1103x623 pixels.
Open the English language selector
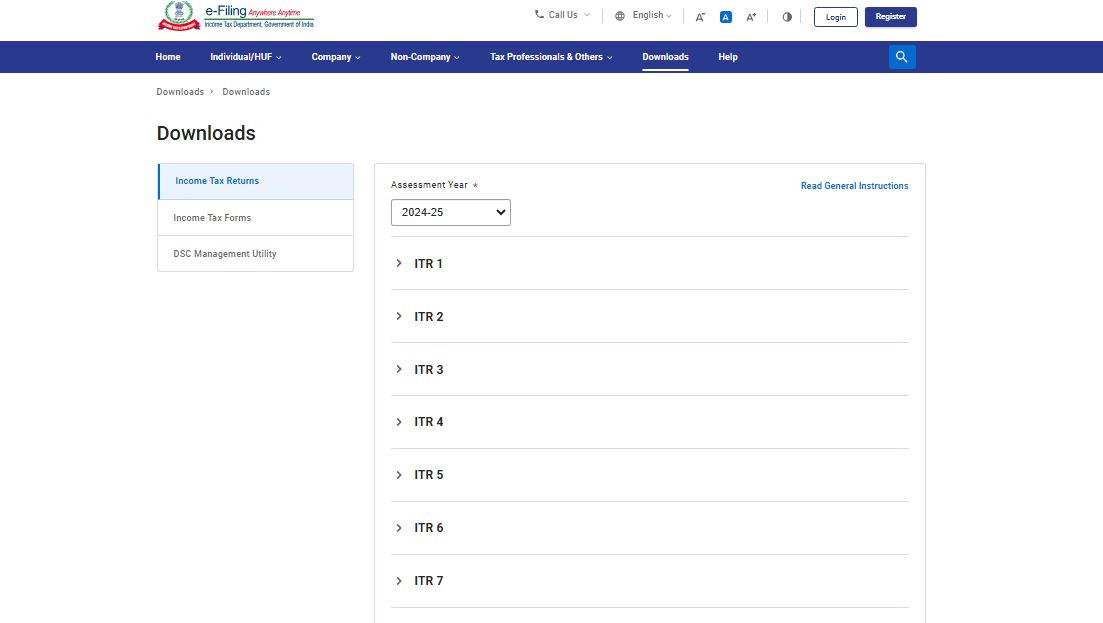643,16
